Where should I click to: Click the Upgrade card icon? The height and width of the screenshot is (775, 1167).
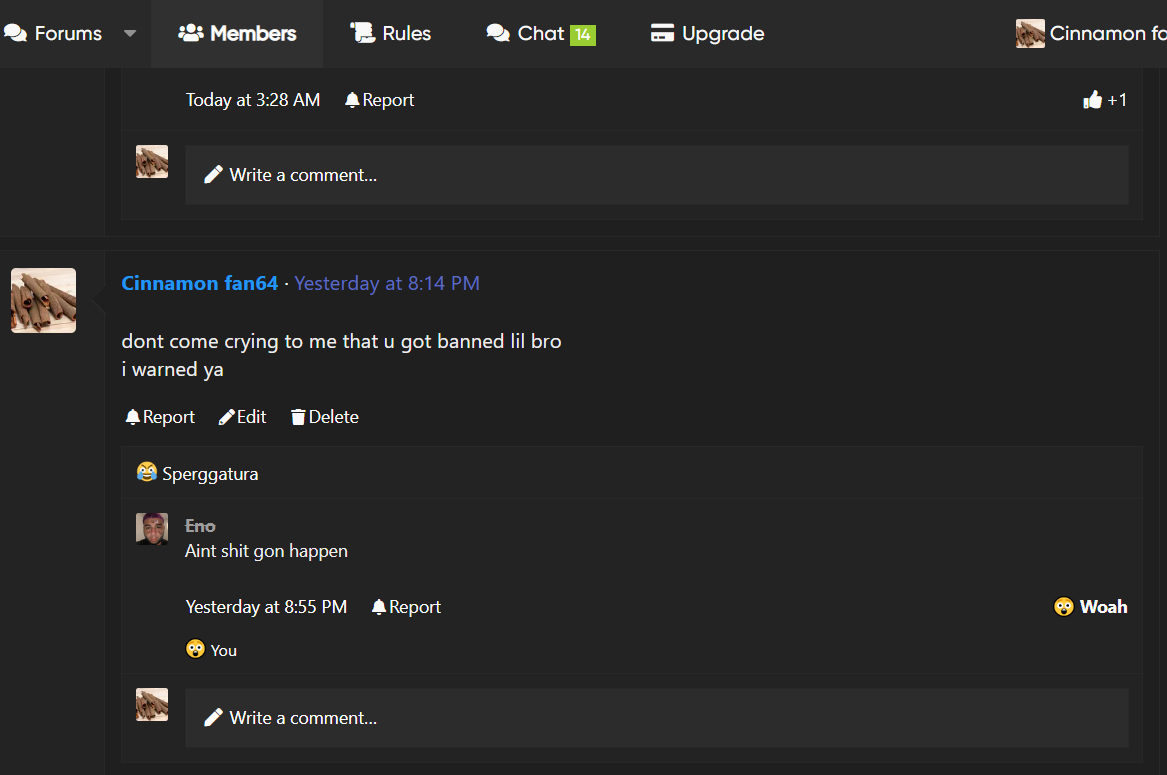tap(661, 32)
